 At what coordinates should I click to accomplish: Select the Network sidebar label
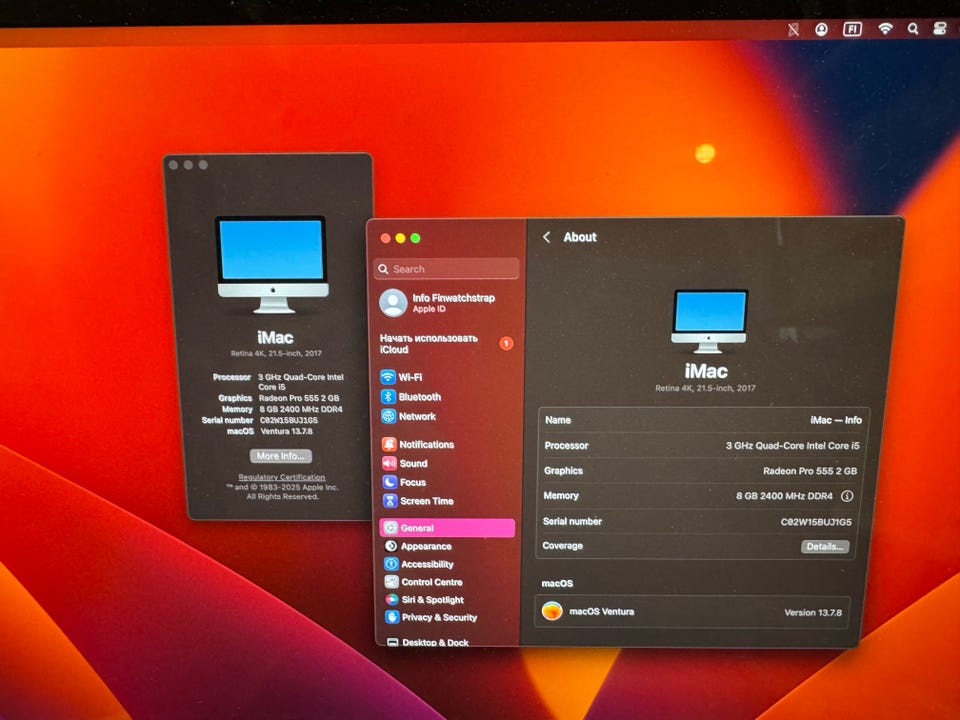(x=417, y=416)
